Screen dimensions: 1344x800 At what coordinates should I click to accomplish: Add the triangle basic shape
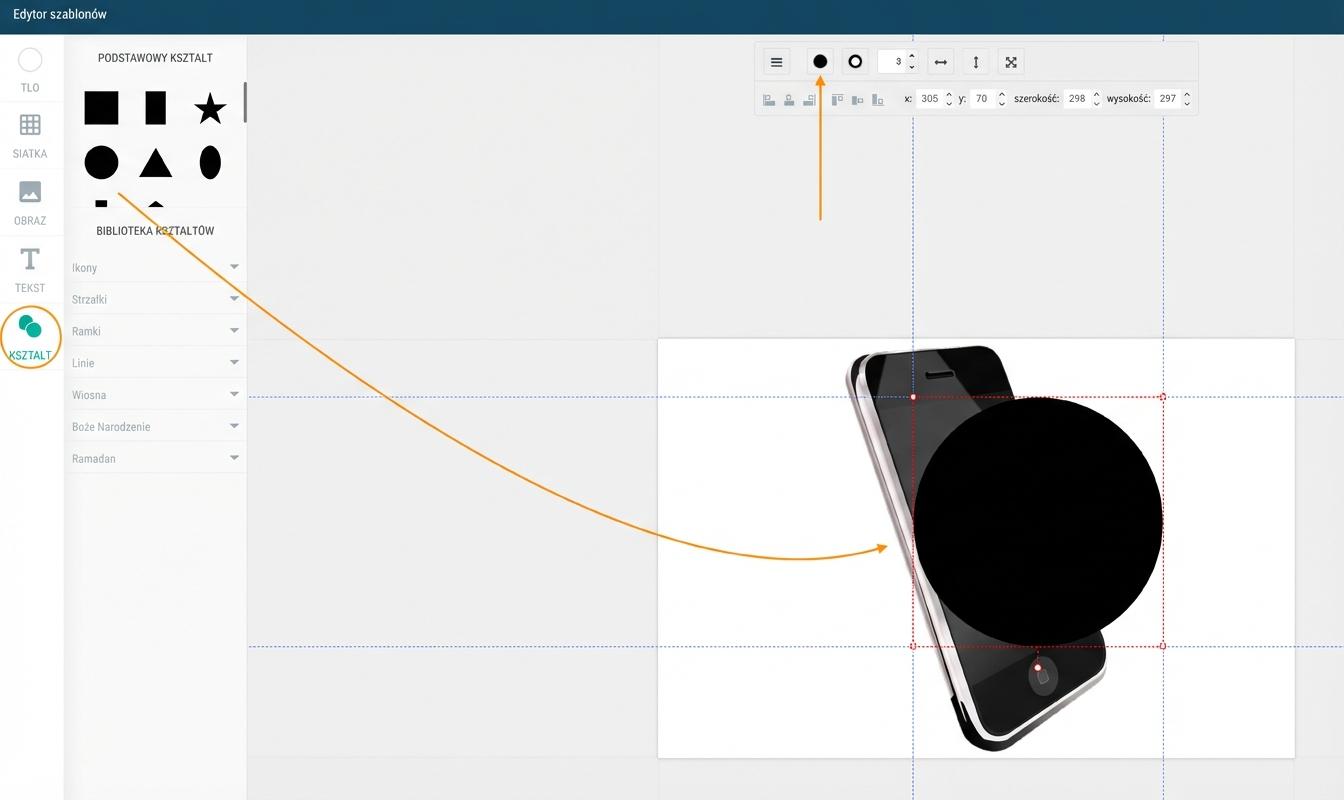click(x=155, y=162)
